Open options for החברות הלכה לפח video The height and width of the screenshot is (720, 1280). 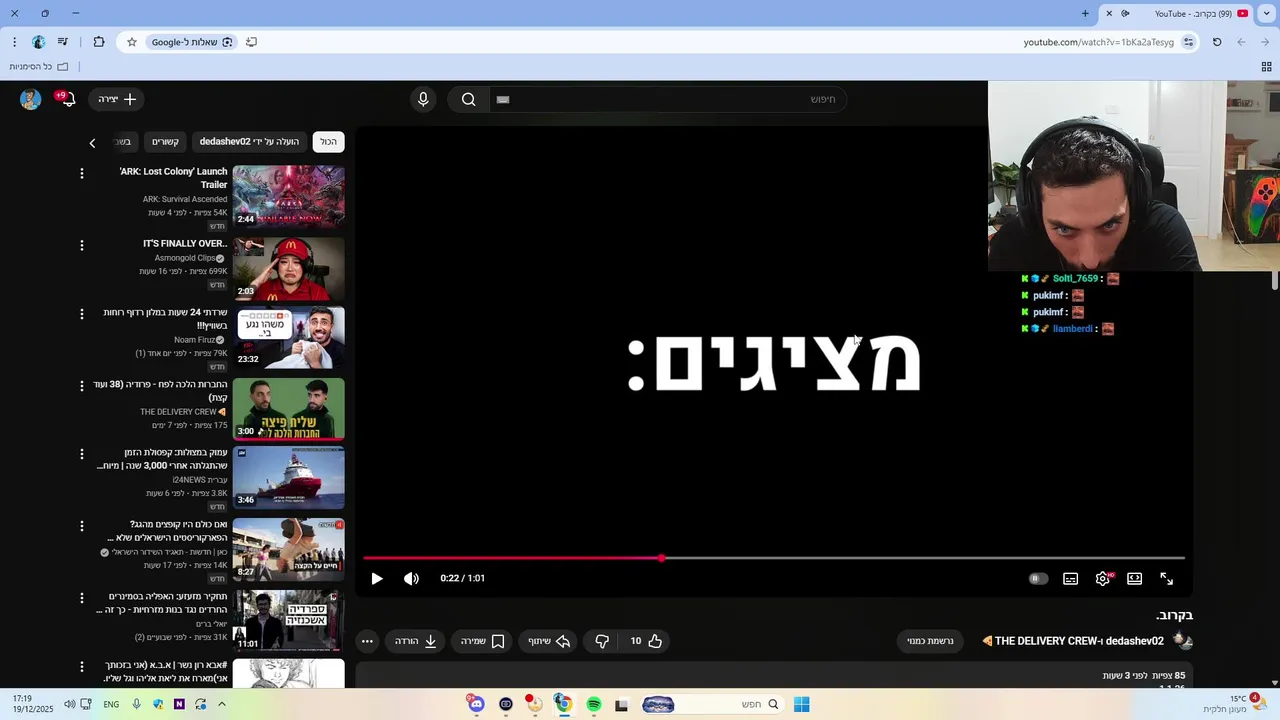point(82,386)
